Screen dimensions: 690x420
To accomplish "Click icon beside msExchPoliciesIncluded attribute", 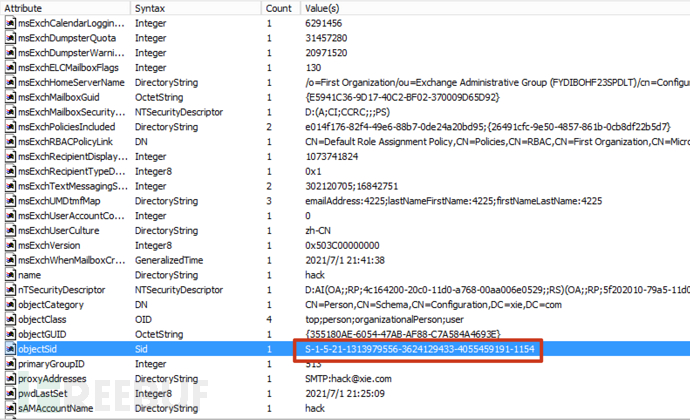I will pyautogui.click(x=11, y=127).
